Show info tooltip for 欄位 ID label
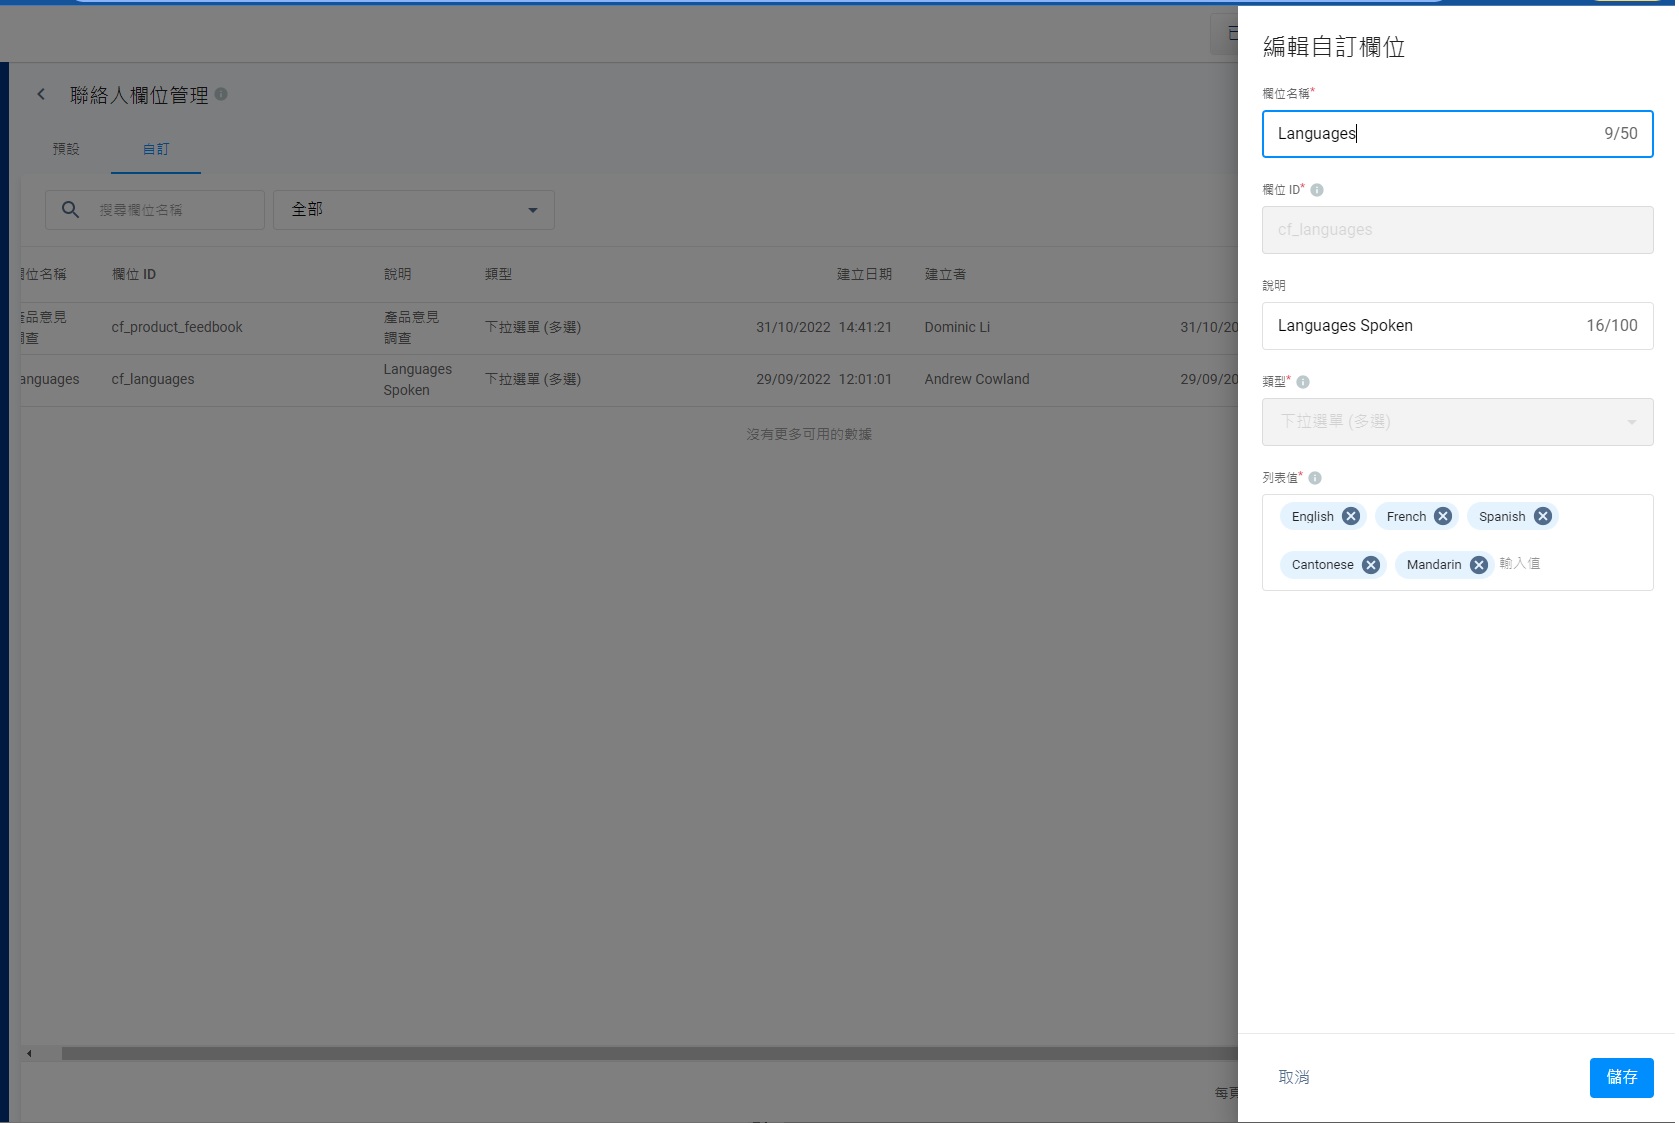 tap(1316, 190)
